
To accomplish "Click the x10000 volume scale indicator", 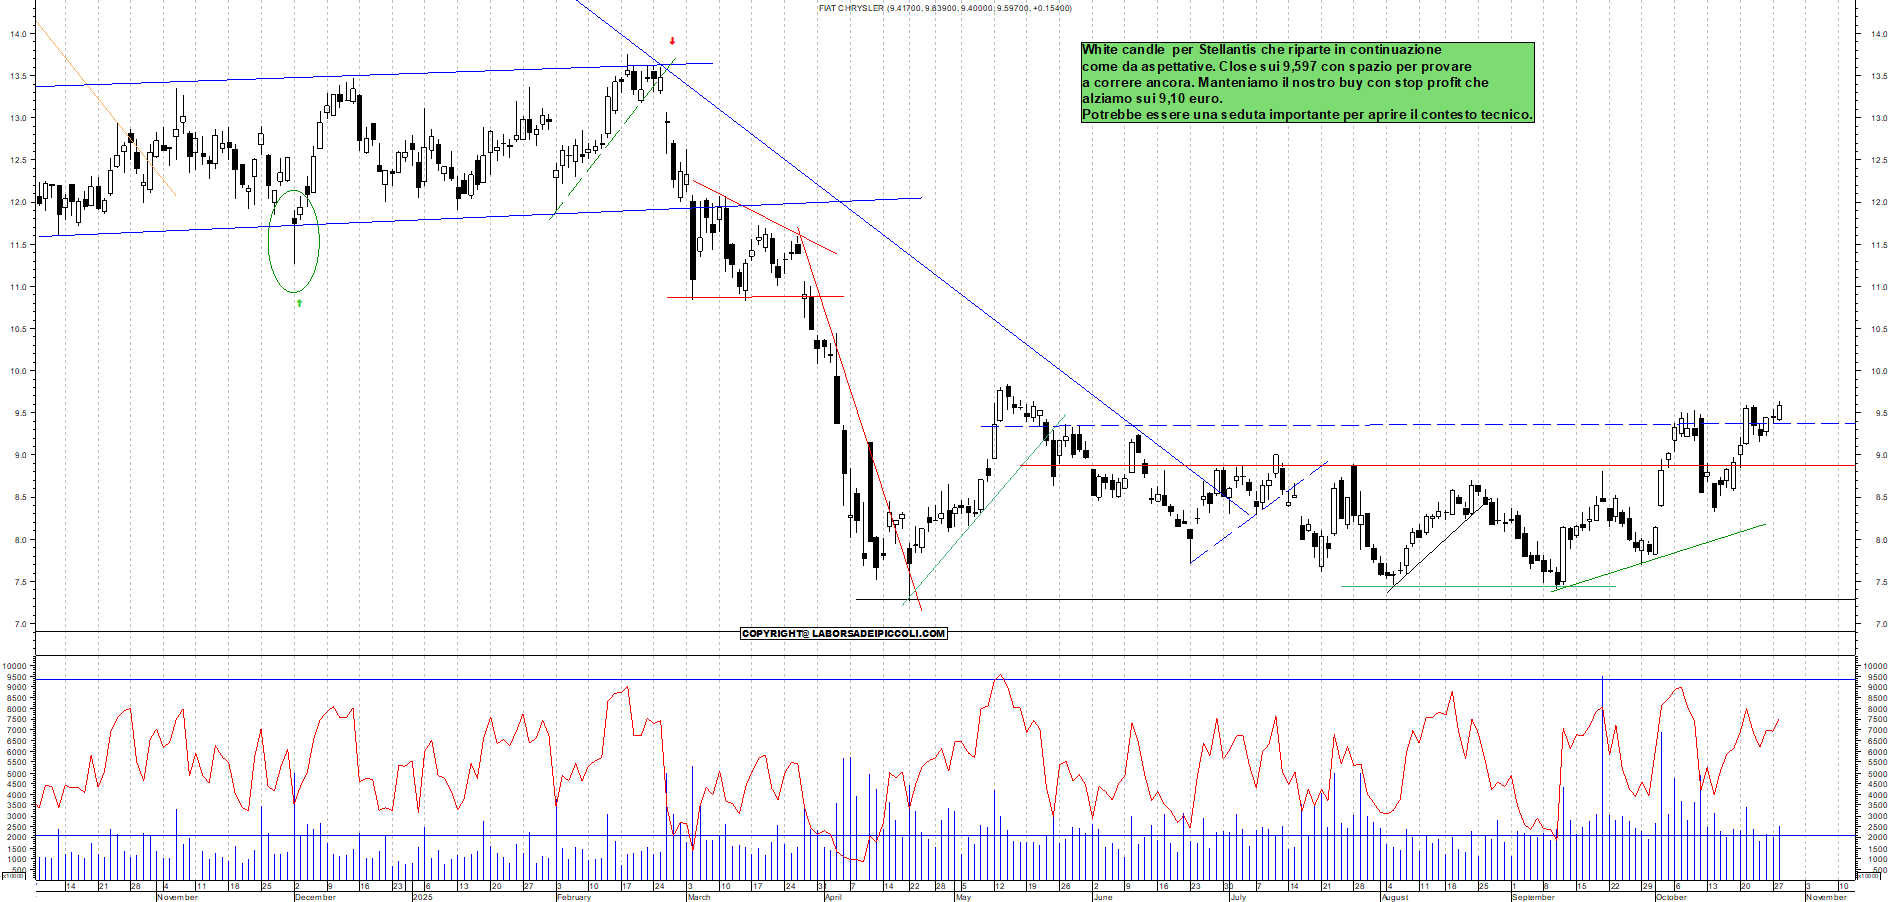I will point(14,874).
